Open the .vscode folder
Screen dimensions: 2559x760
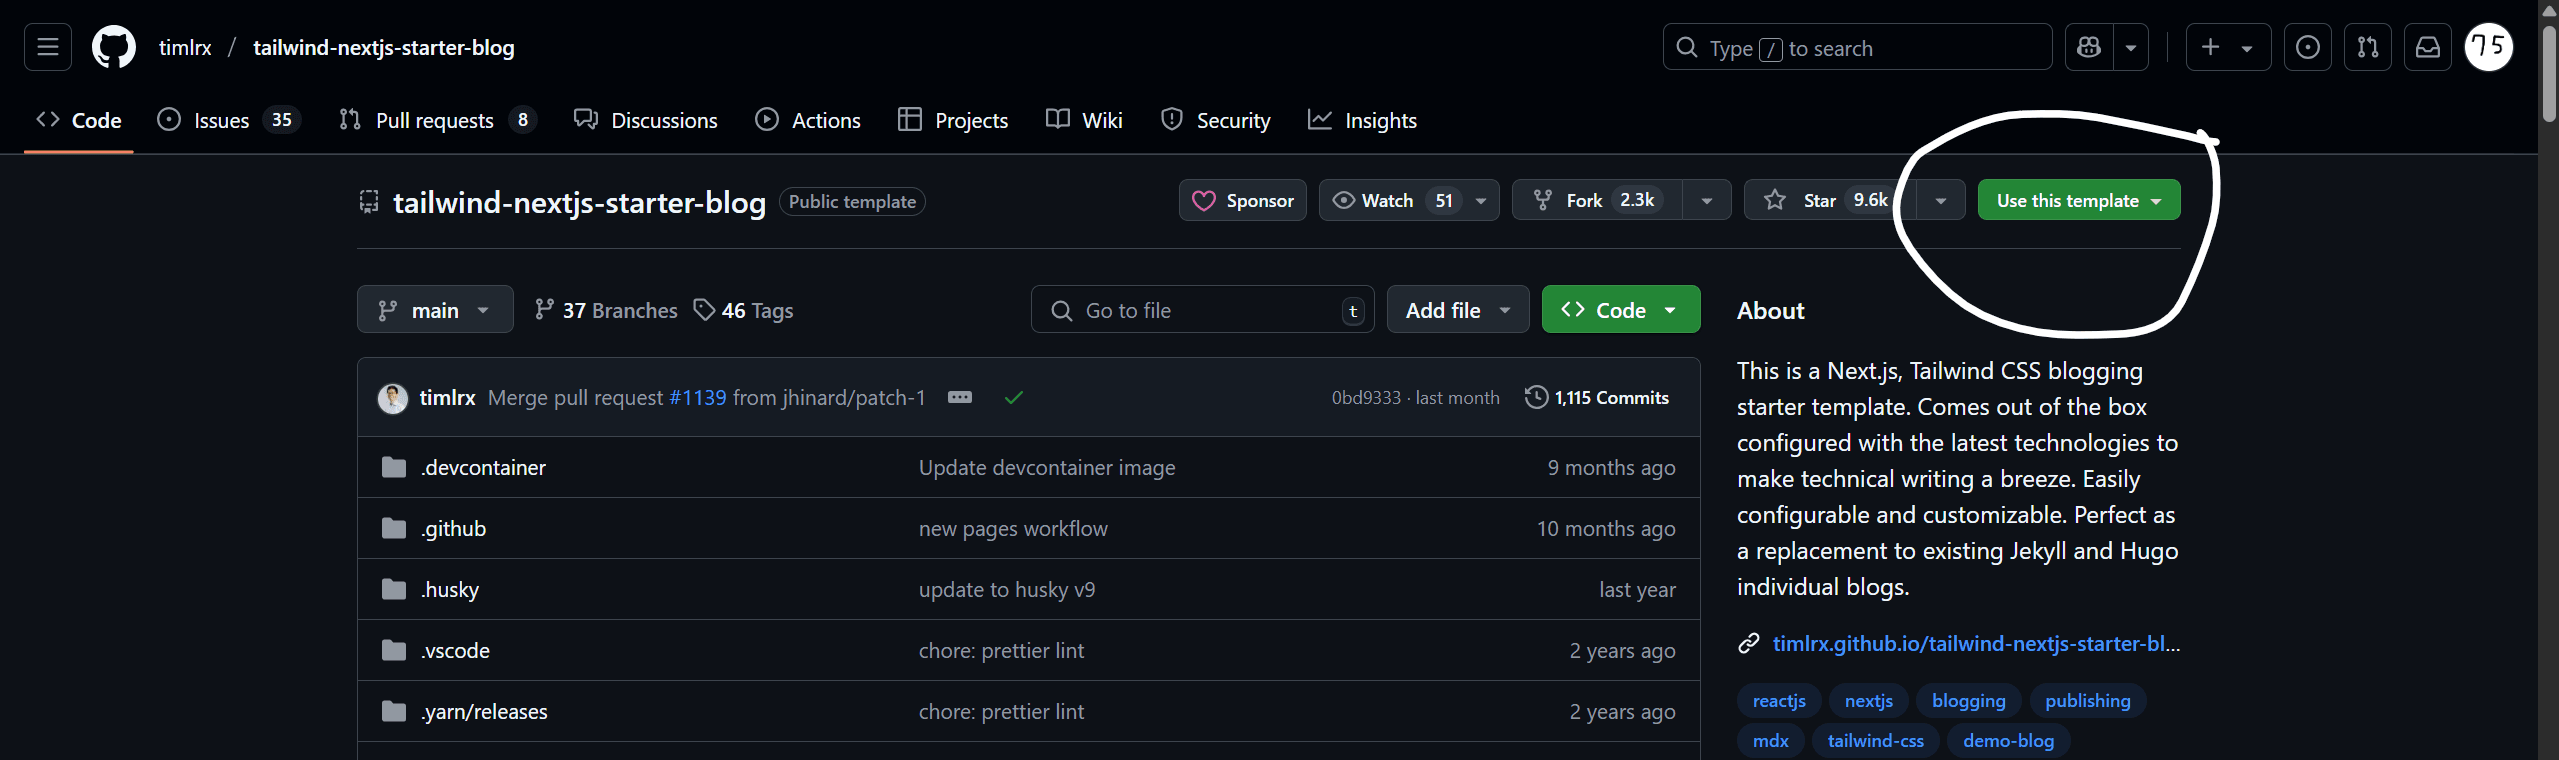(x=456, y=650)
